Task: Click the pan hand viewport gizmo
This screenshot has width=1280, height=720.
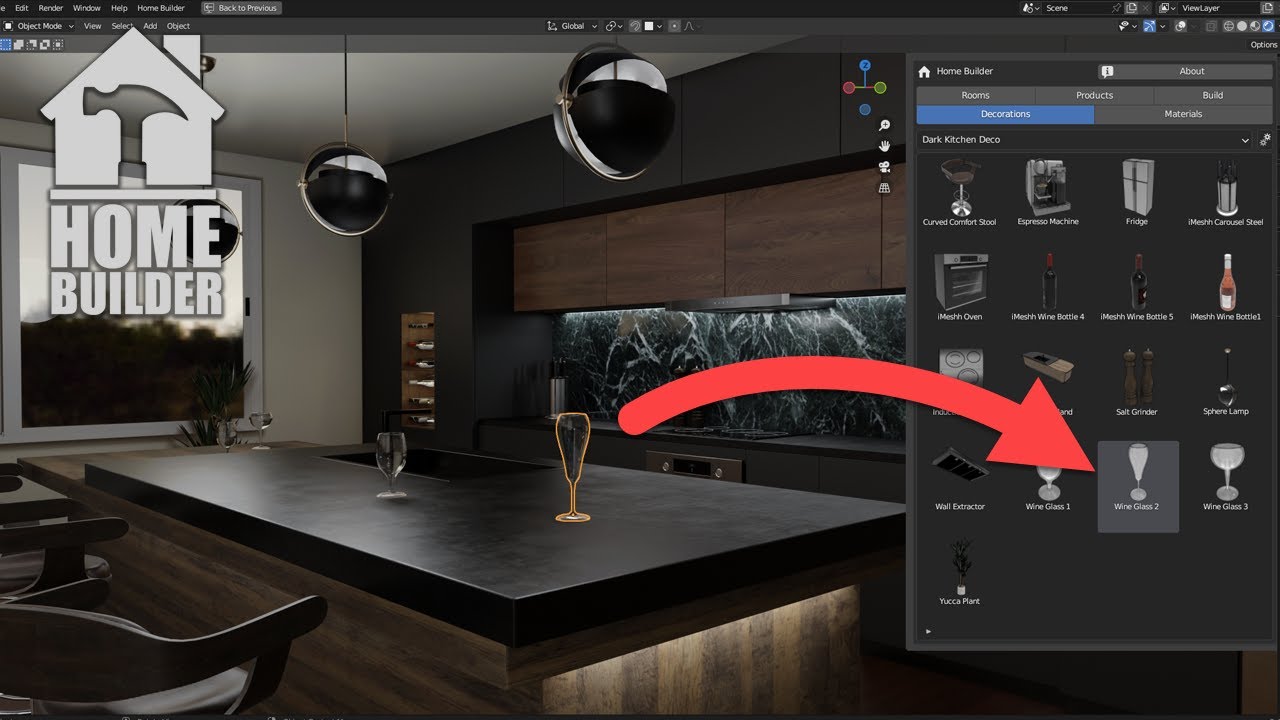Action: (884, 146)
